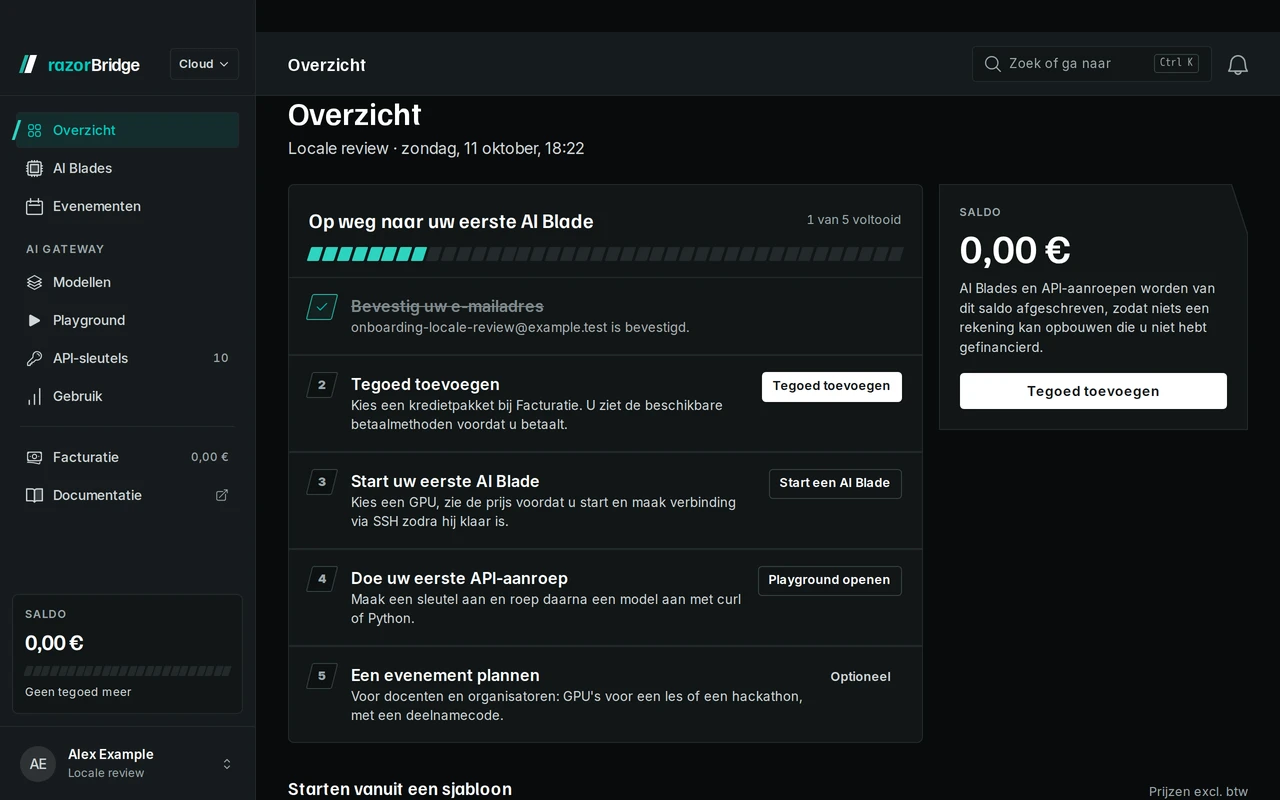
Task: Click the external link icon beside Documentatie
Action: [222, 495]
